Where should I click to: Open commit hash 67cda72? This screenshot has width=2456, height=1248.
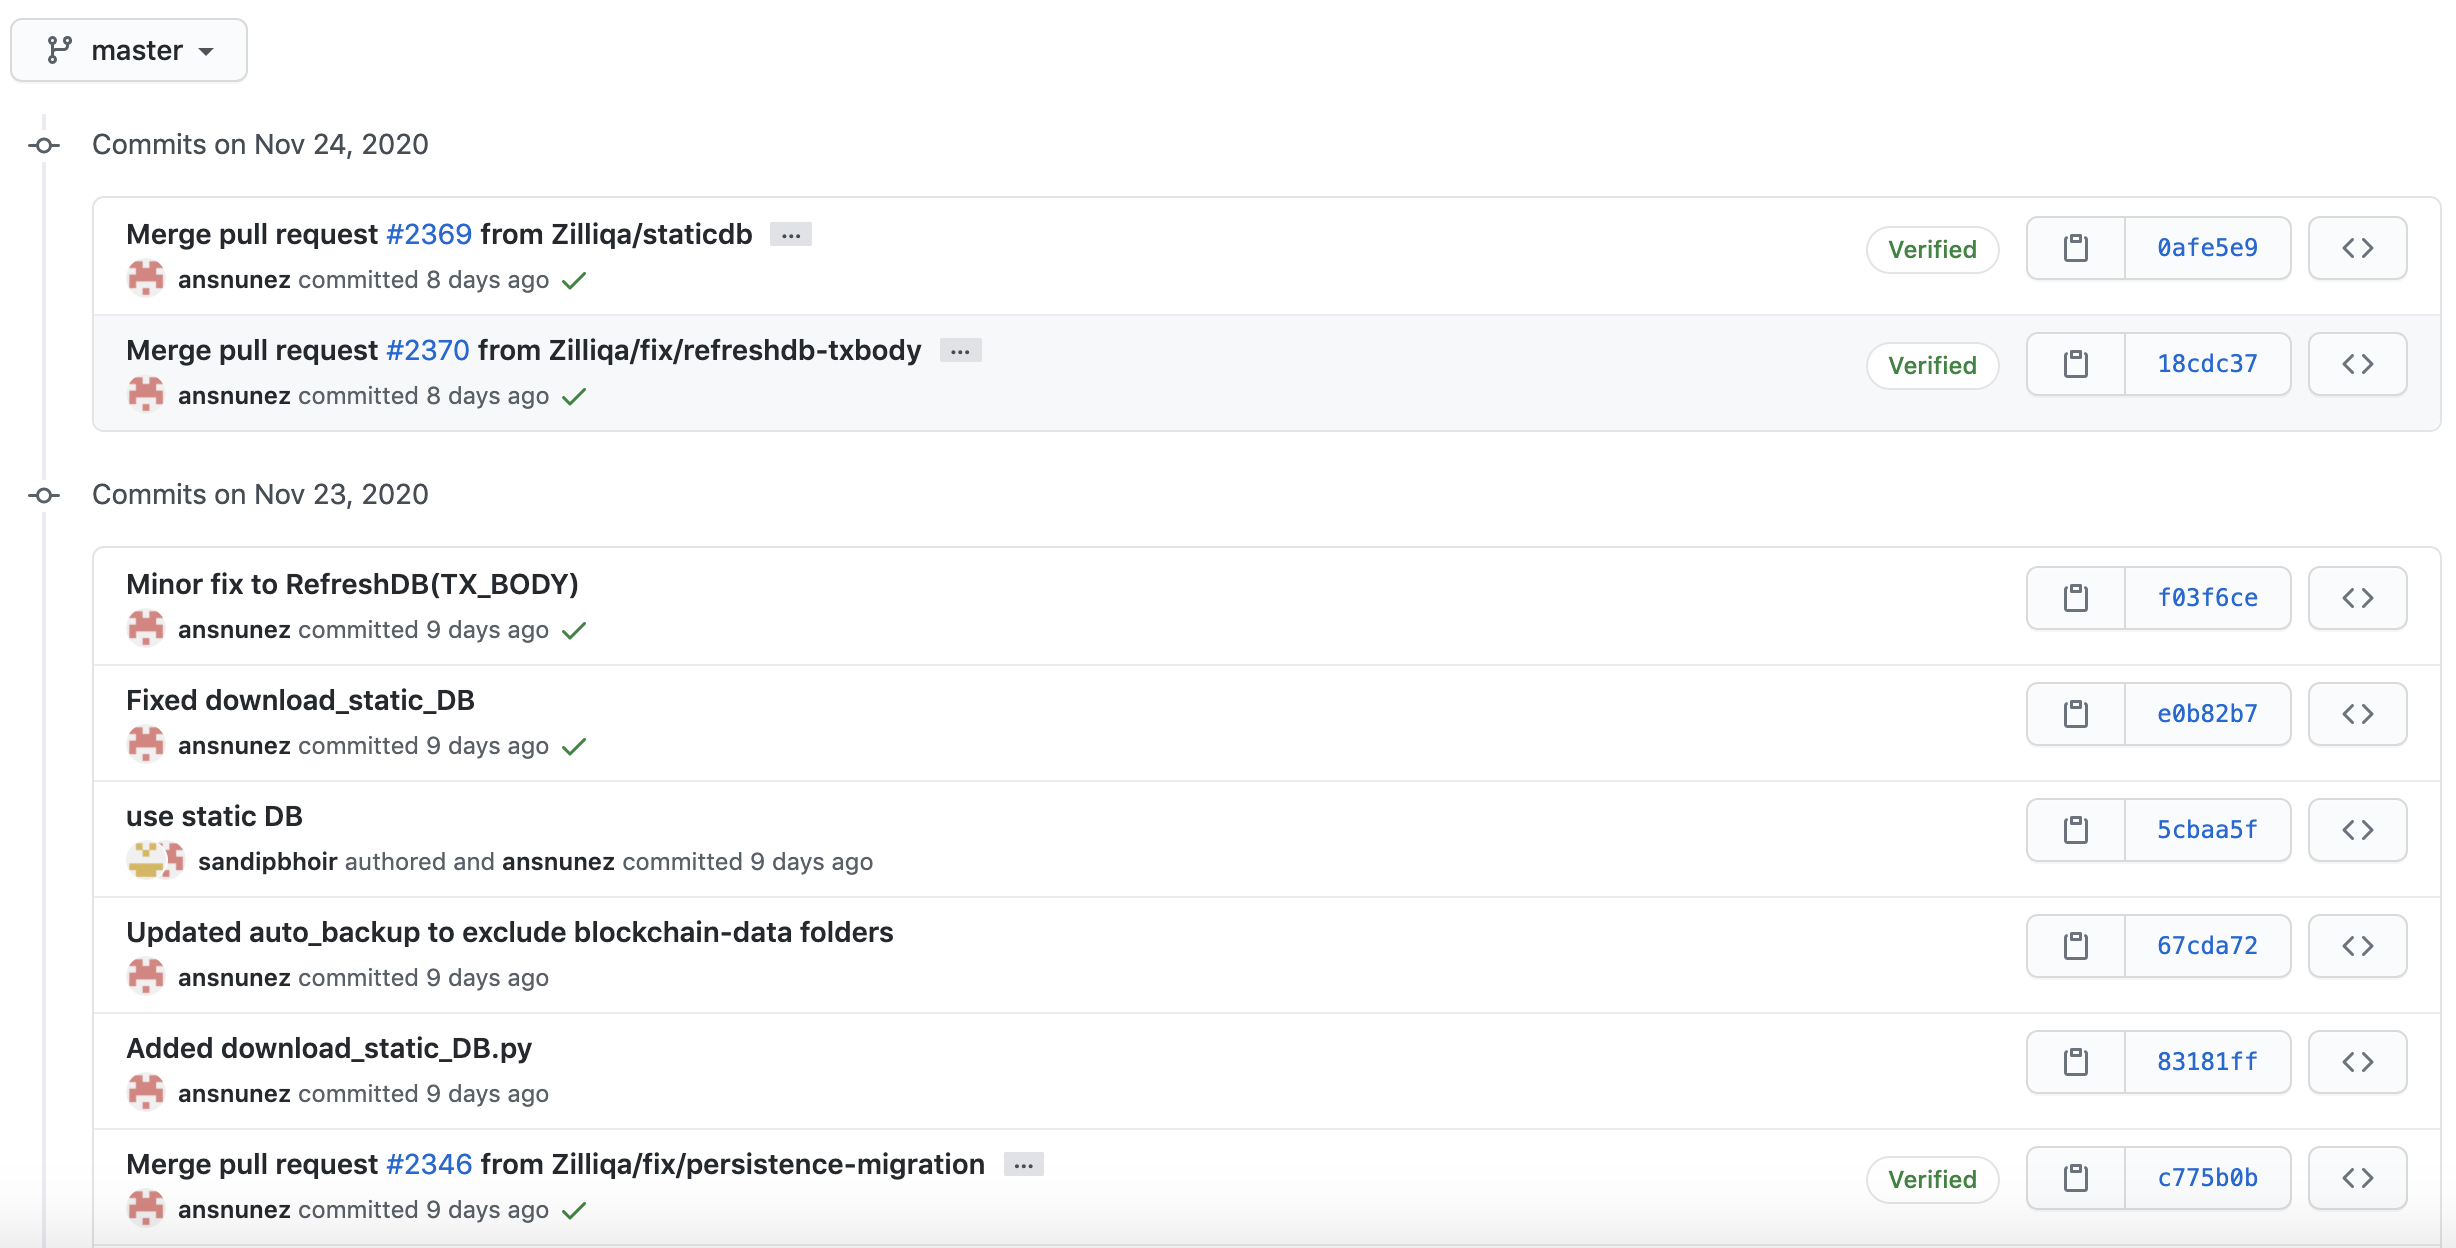tap(2207, 946)
